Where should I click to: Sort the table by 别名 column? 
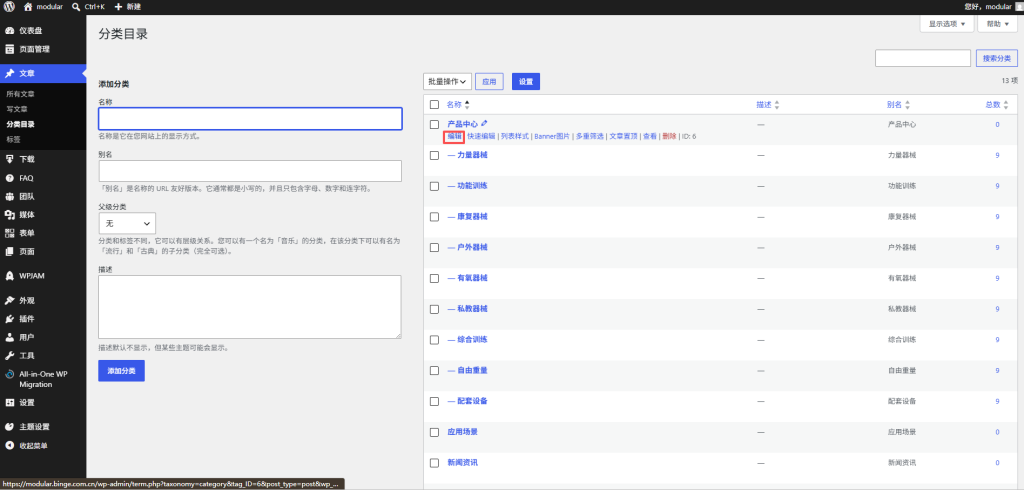click(899, 105)
